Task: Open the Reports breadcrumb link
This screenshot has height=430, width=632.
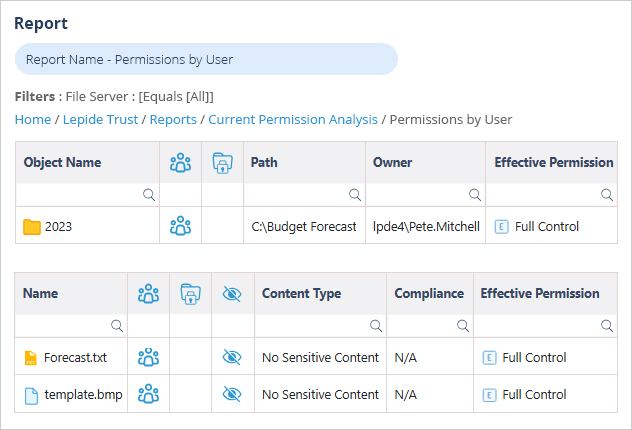Action: (173, 120)
